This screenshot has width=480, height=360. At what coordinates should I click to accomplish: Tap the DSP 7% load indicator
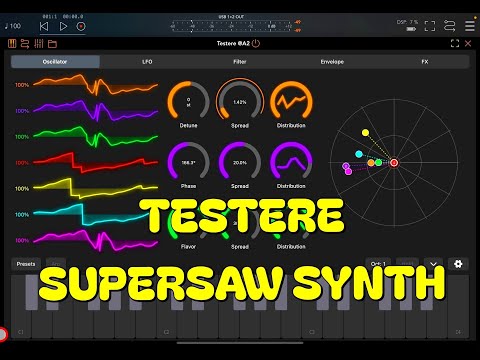click(407, 22)
